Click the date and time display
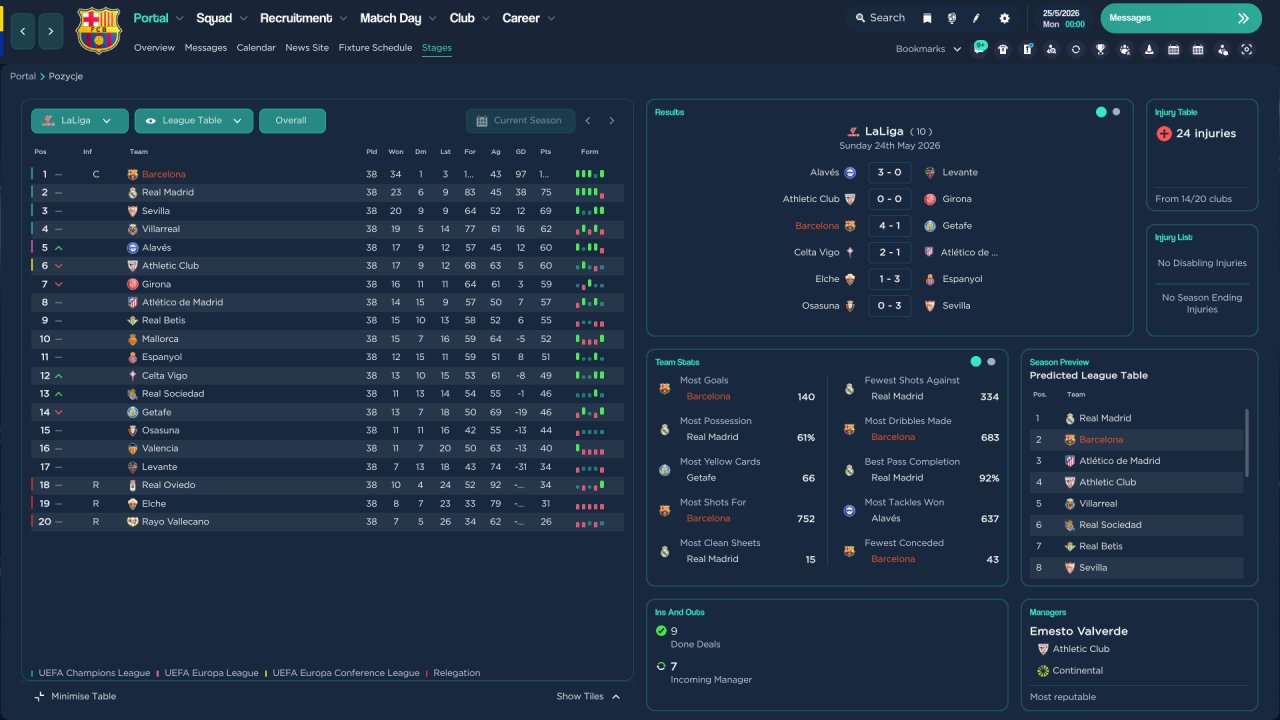The height and width of the screenshot is (720, 1280). coord(1063,18)
